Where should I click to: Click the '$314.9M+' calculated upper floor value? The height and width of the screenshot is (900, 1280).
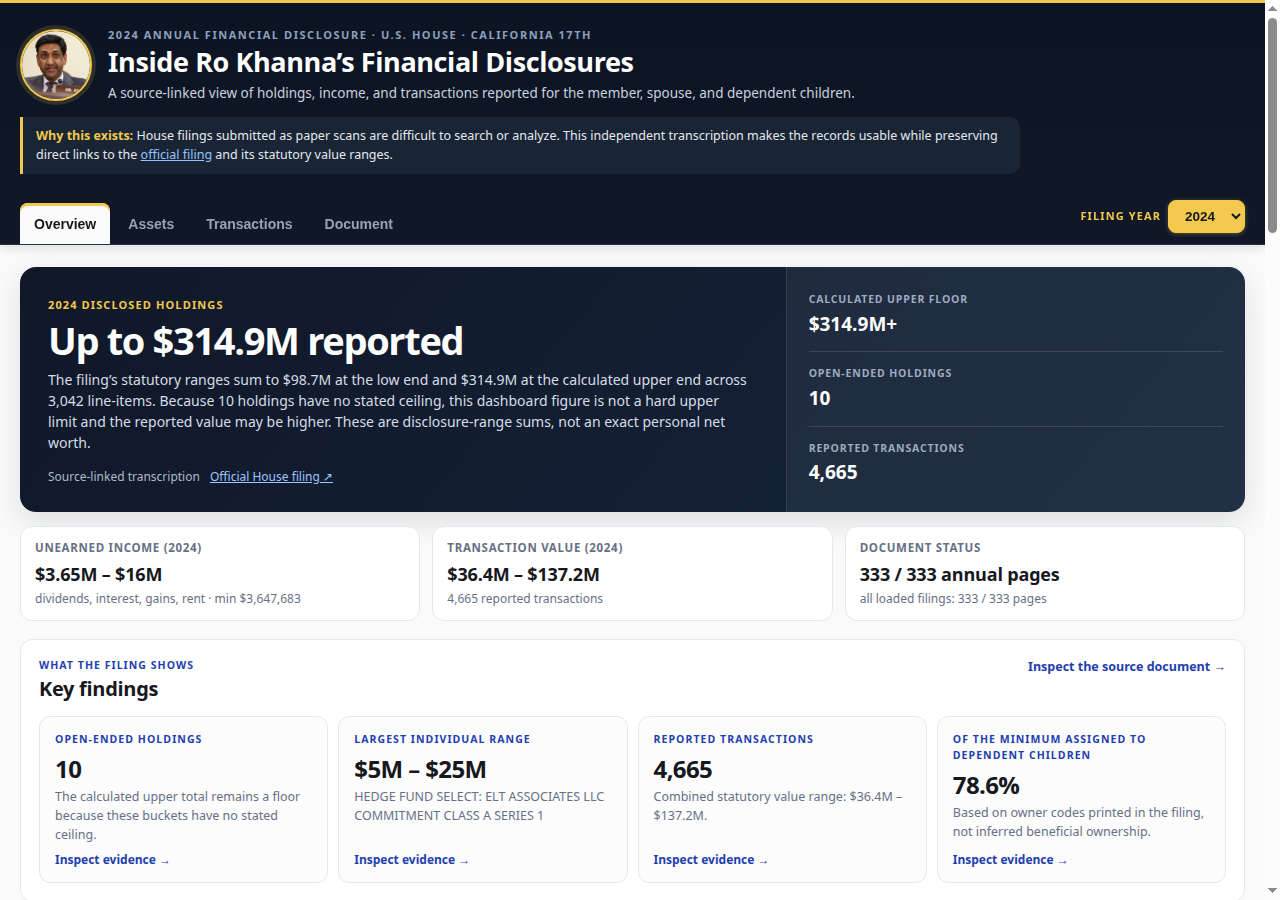coord(853,324)
